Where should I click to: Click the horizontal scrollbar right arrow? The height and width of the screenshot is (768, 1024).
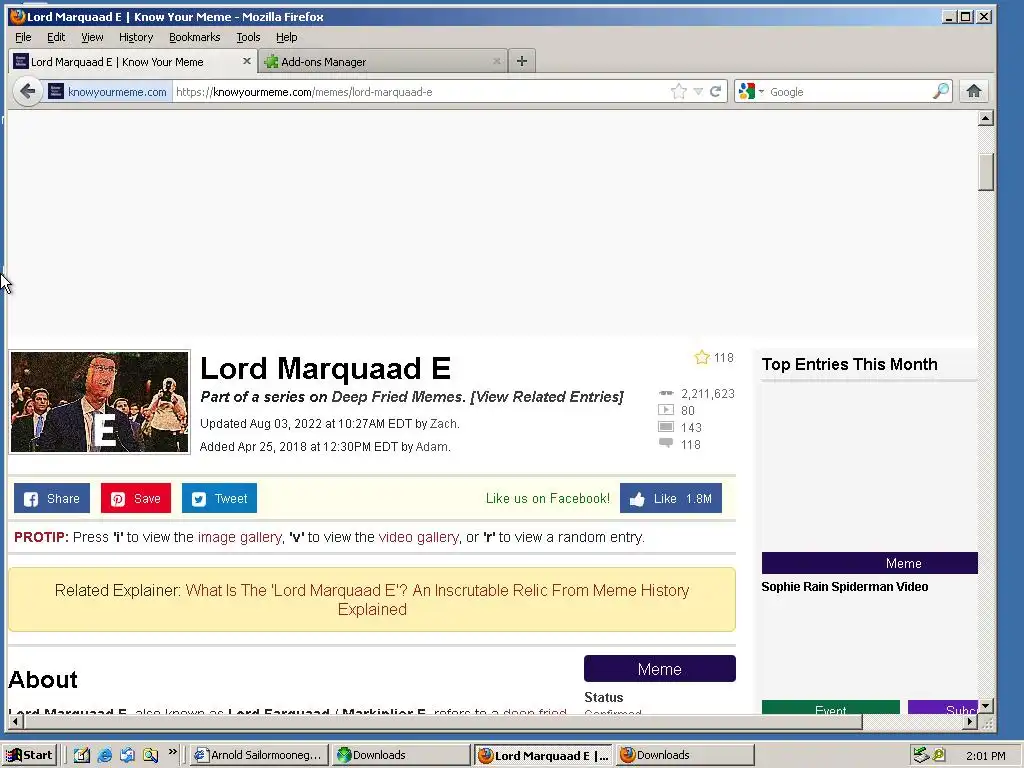click(970, 722)
